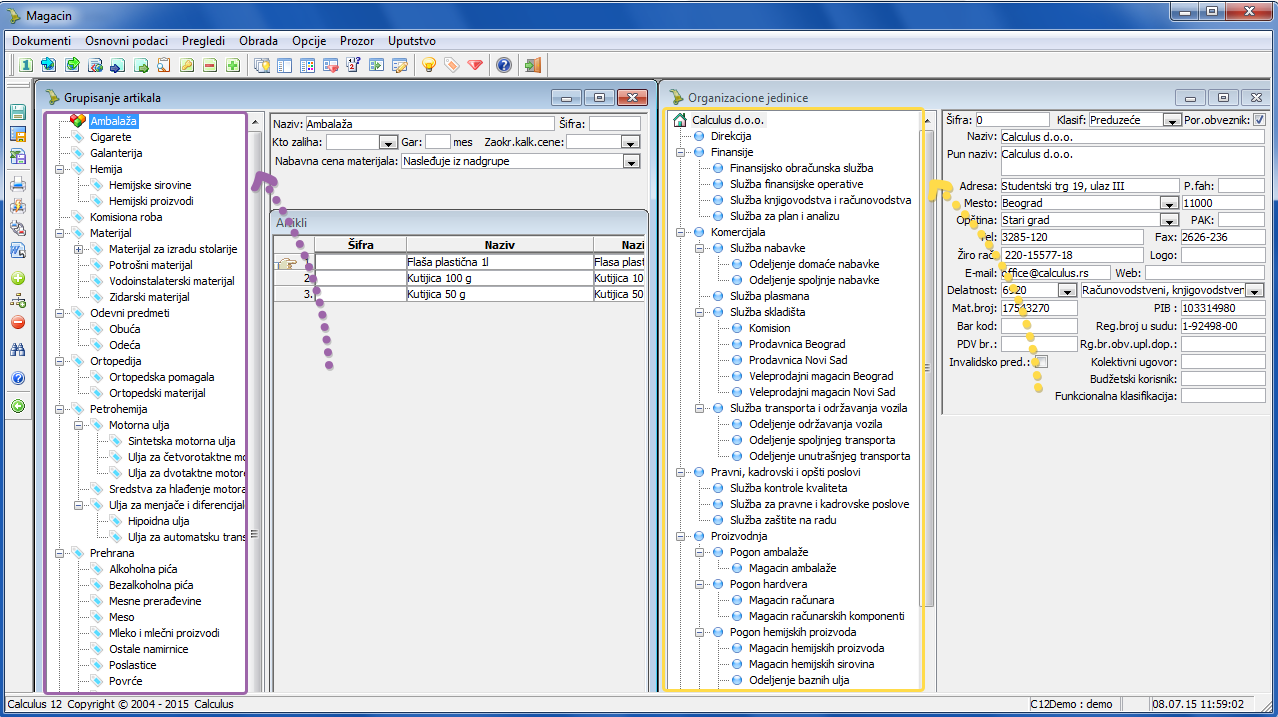Click the pencil edit form toolbar icon
This screenshot has height=717, width=1278.
(x=400, y=65)
